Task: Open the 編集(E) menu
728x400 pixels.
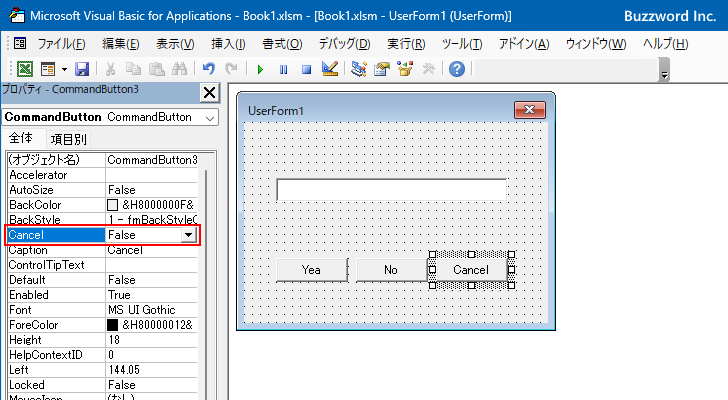Action: click(x=121, y=44)
